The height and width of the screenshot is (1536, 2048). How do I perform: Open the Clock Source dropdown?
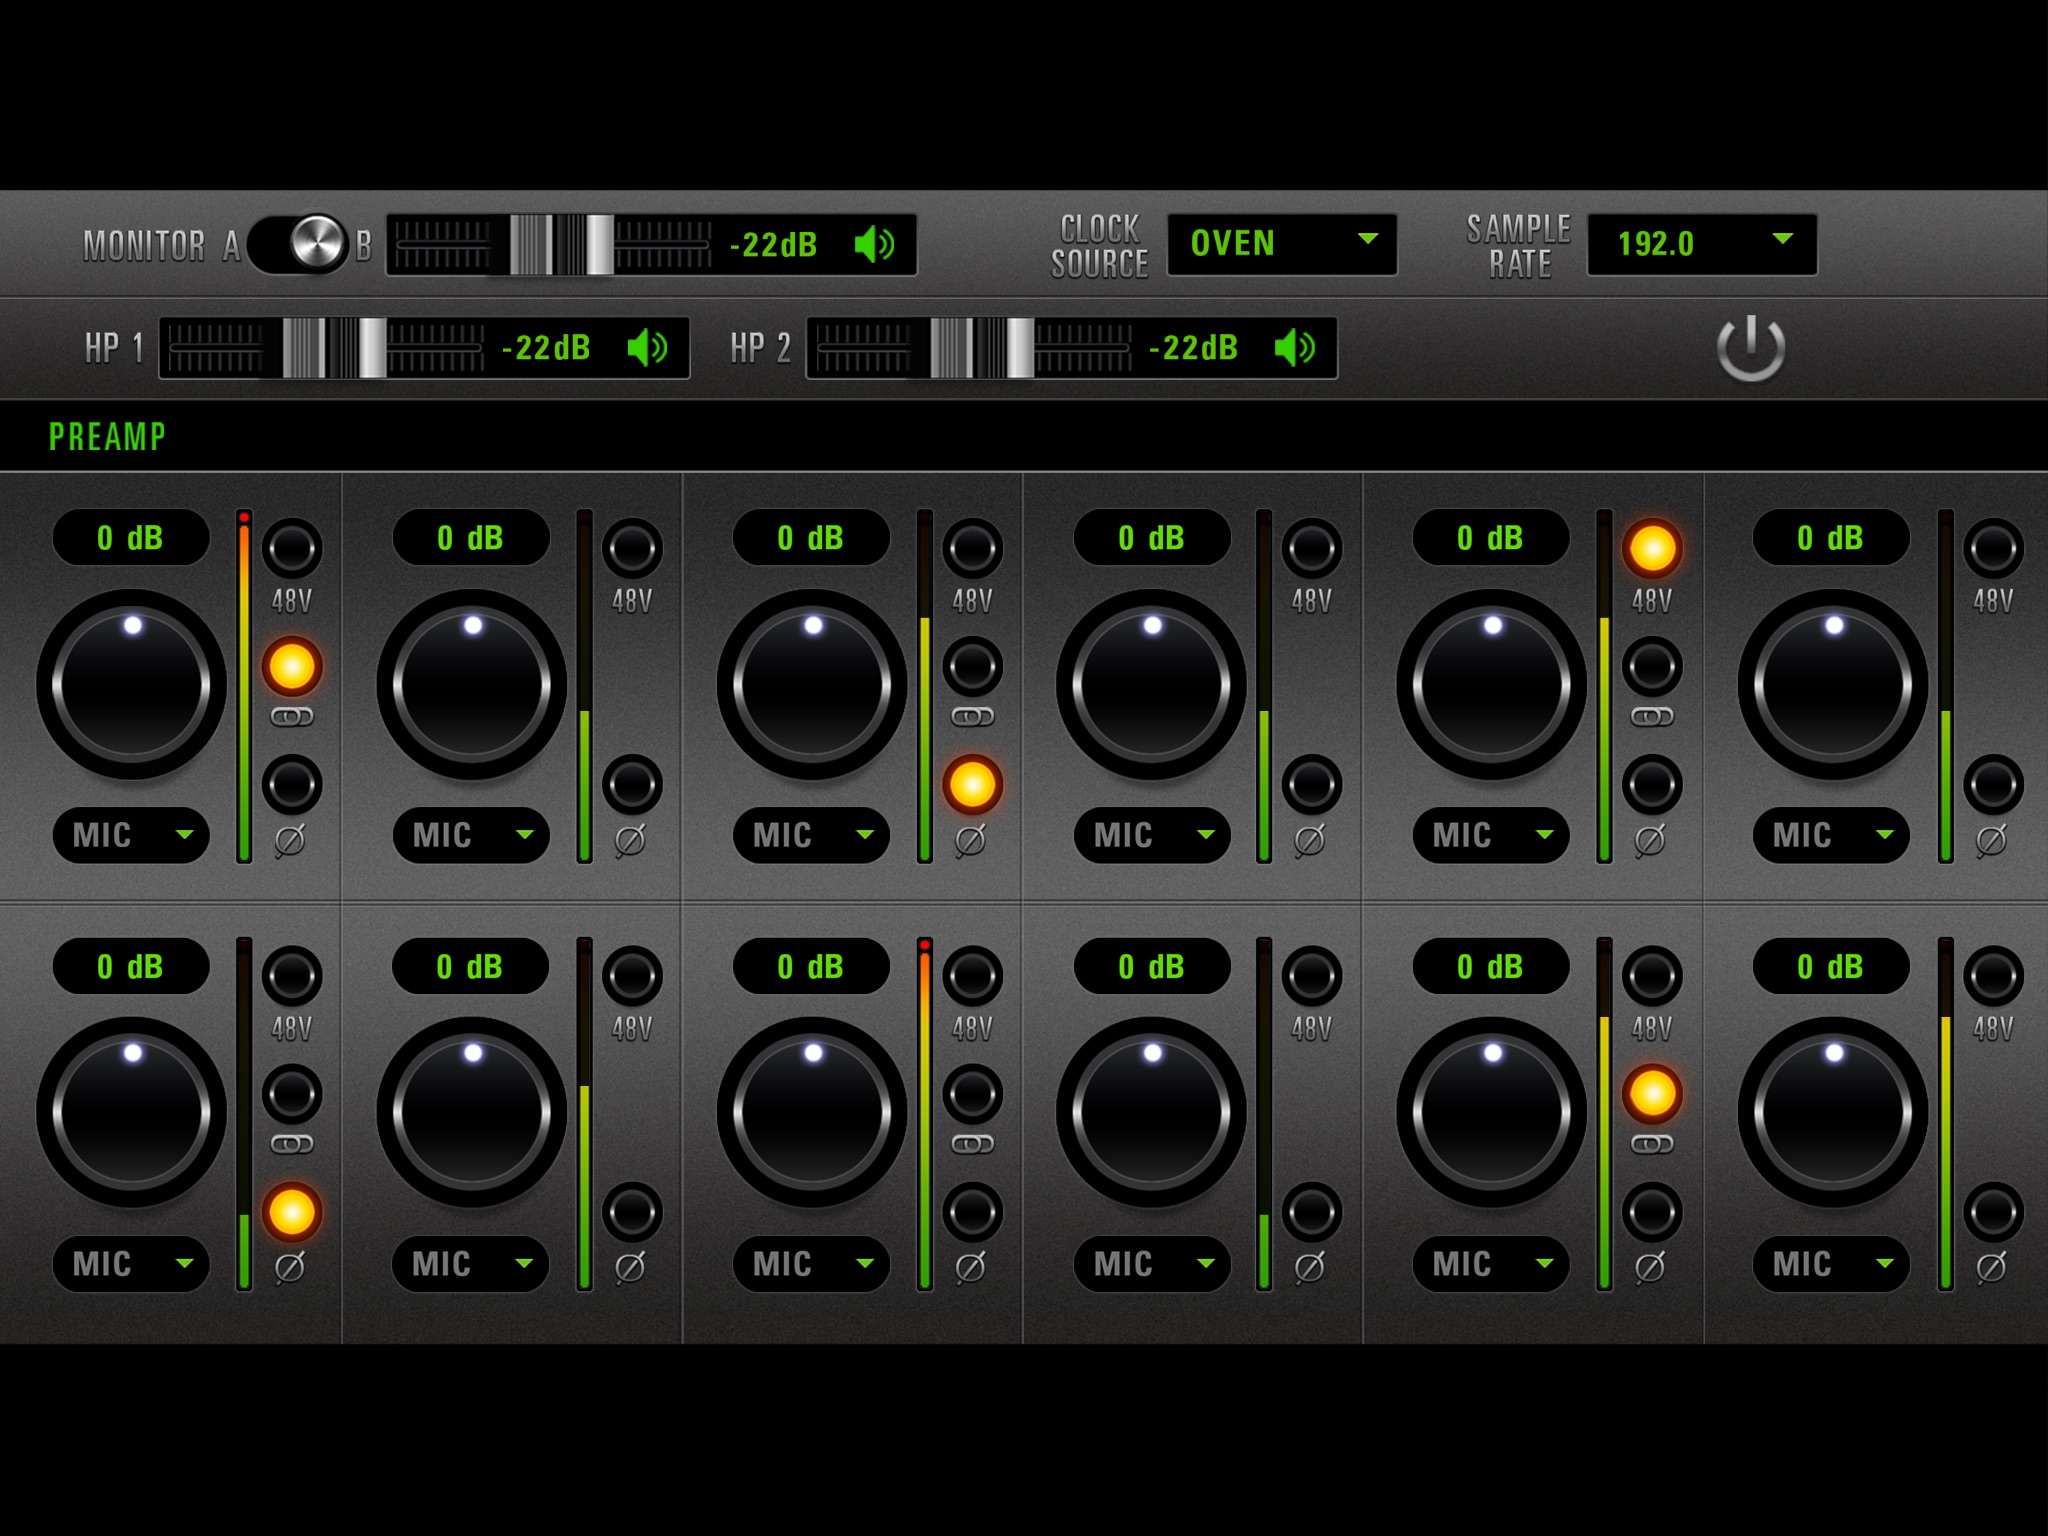point(1281,244)
